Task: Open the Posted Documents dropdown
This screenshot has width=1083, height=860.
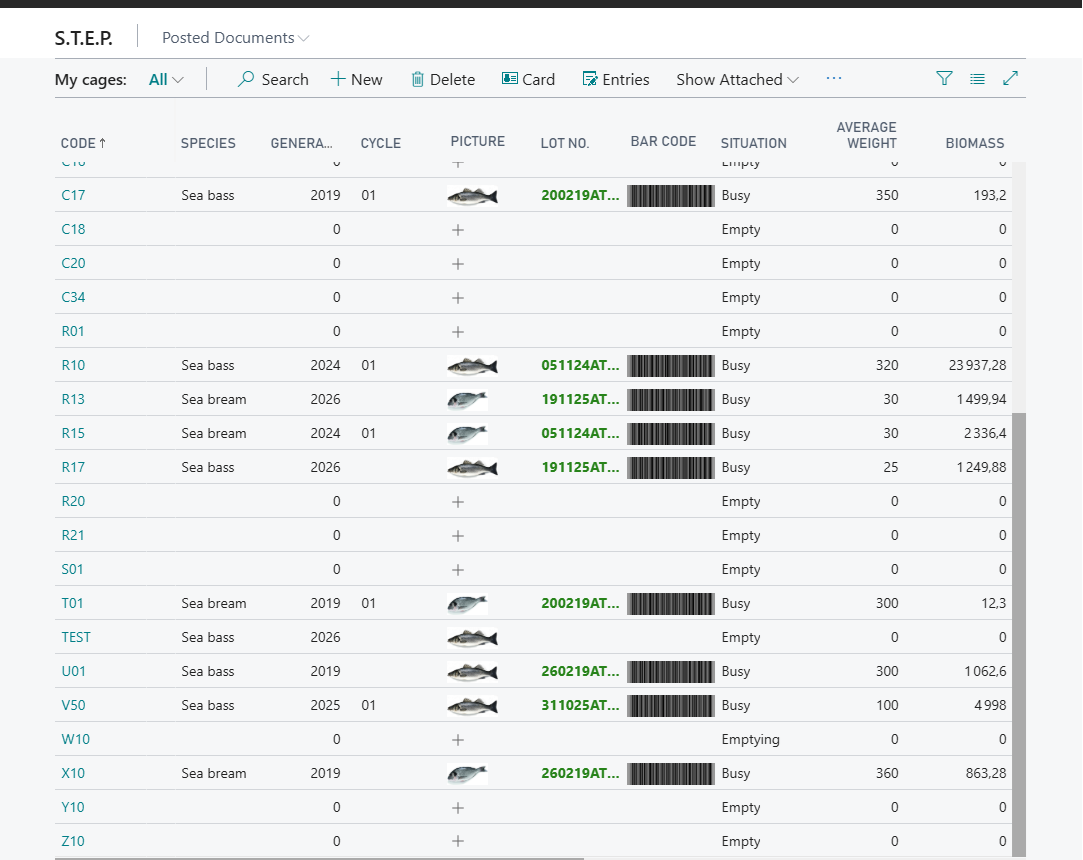Action: coord(235,38)
